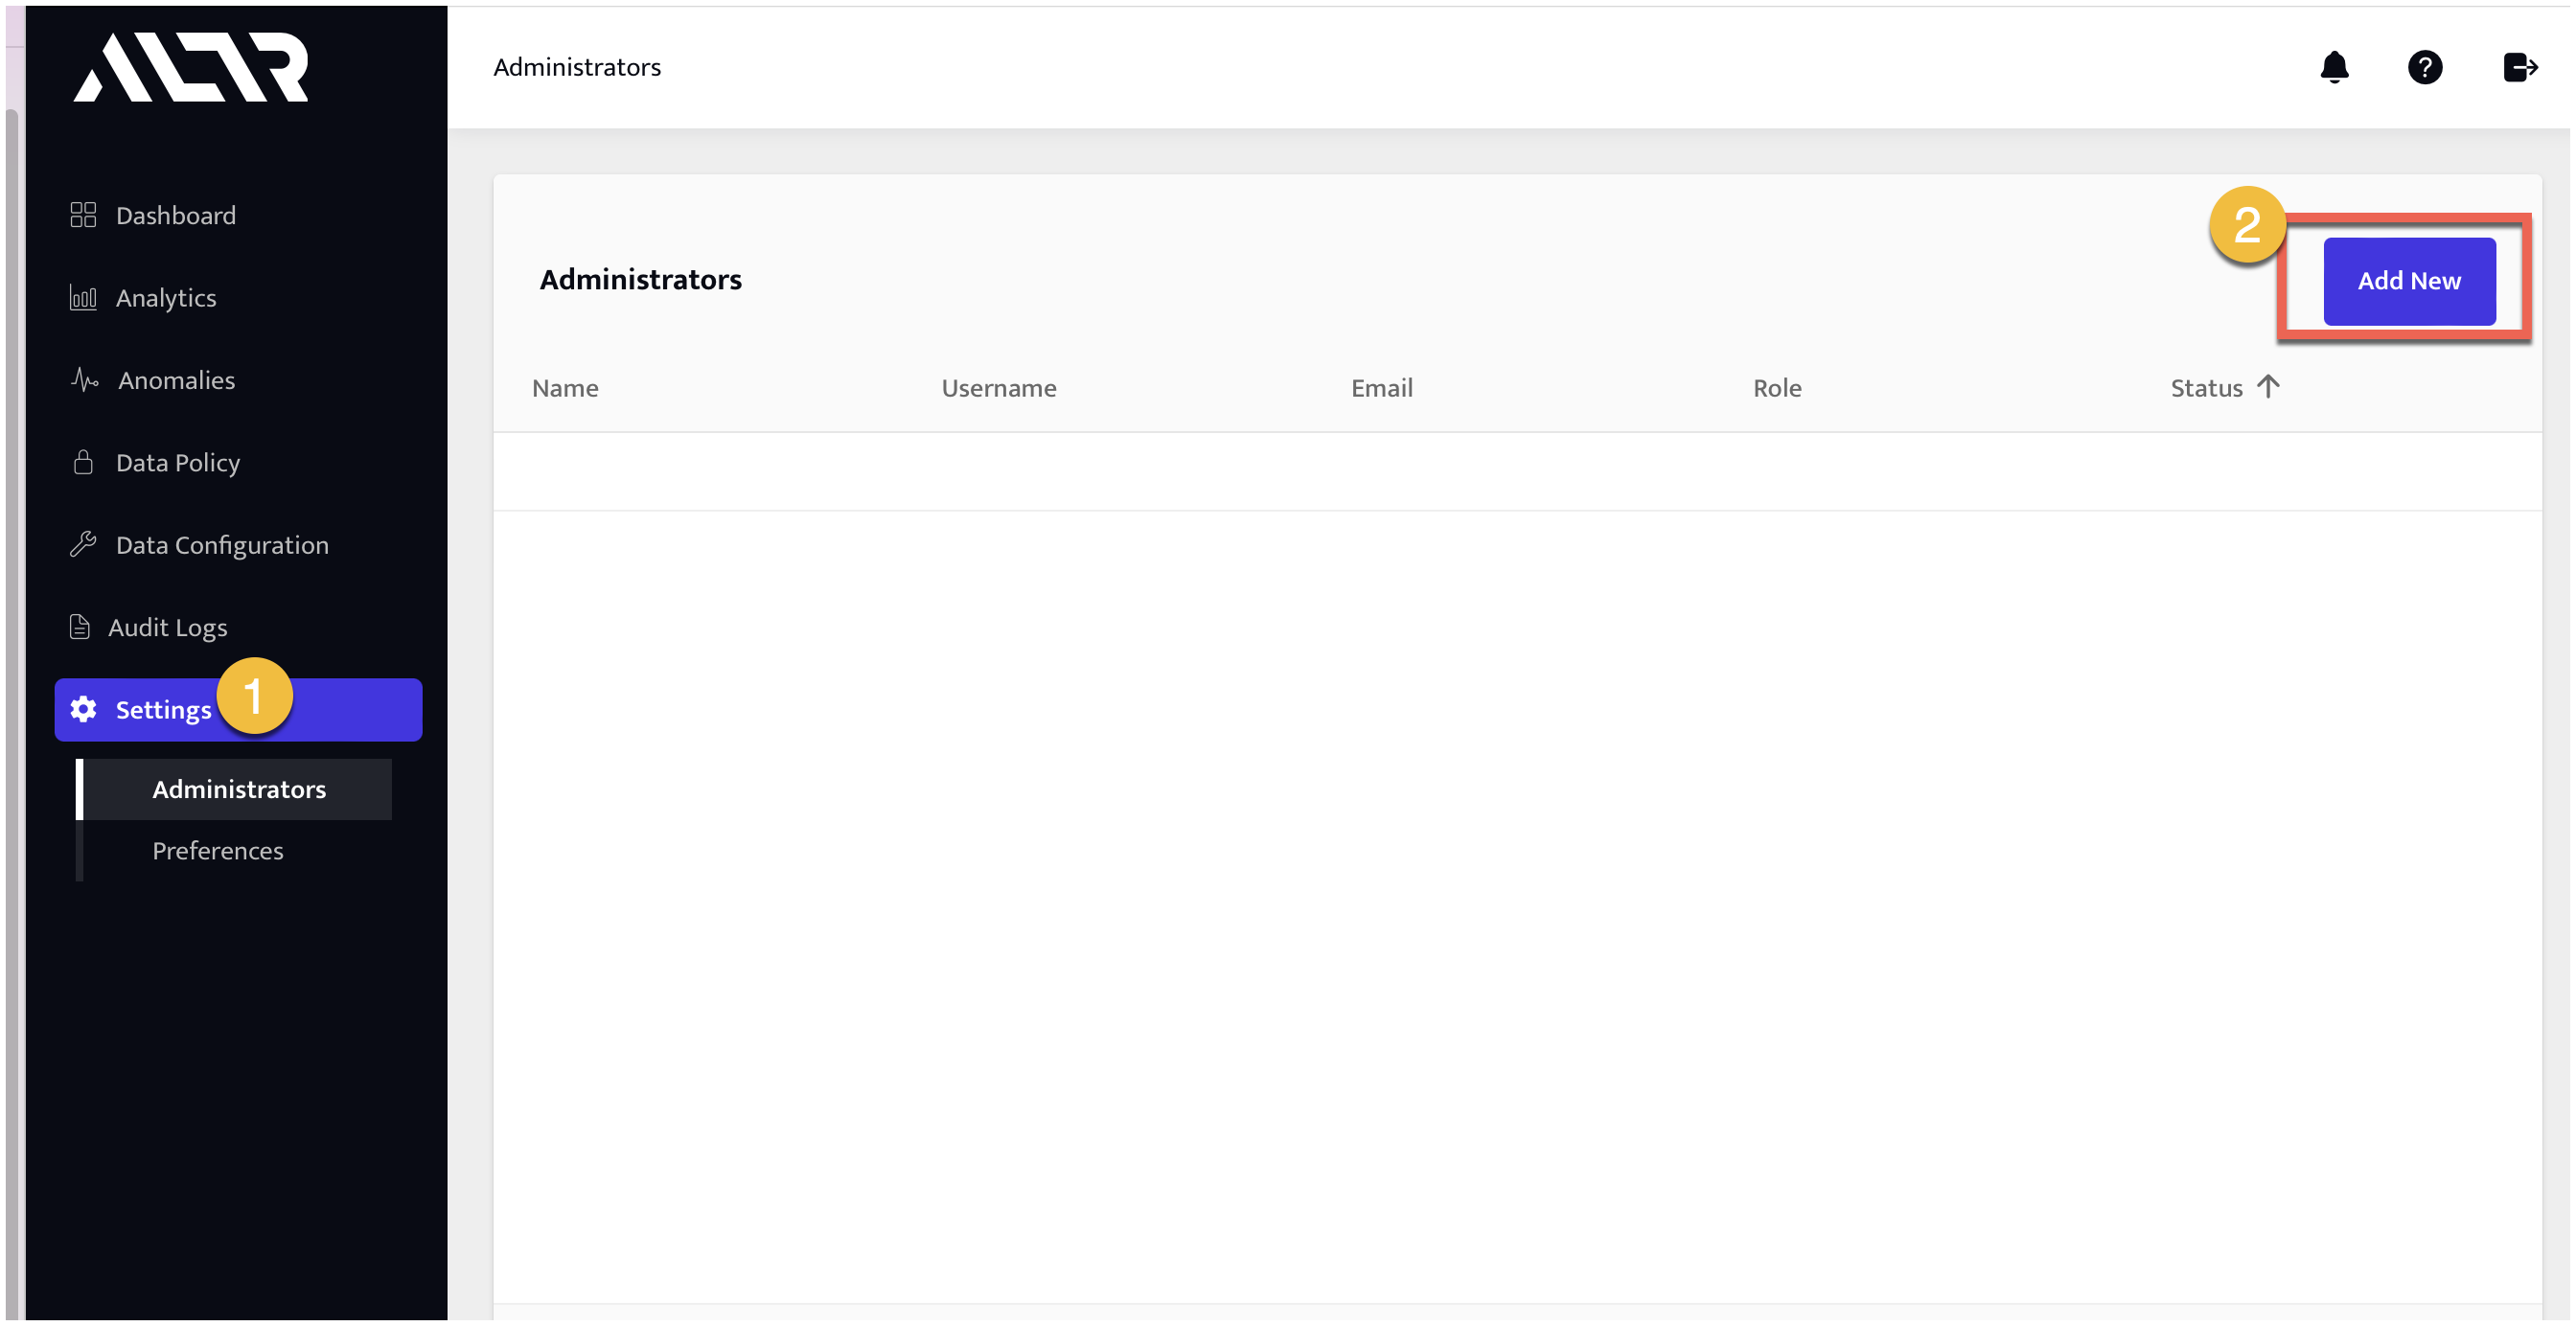Sort by the Email column header
Screen dimensions: 2576x1326
click(1381, 388)
